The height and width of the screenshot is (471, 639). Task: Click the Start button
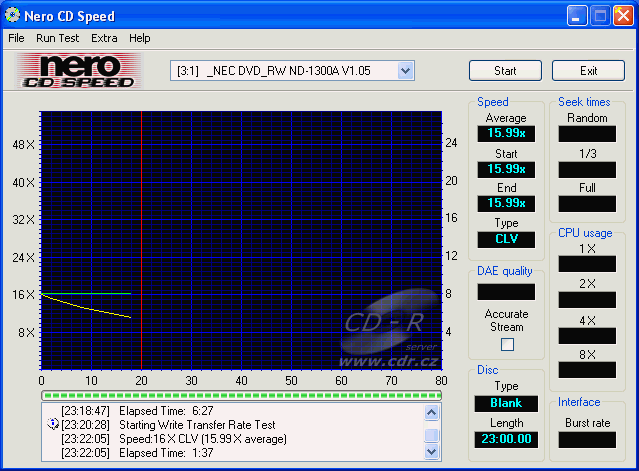pyautogui.click(x=505, y=71)
